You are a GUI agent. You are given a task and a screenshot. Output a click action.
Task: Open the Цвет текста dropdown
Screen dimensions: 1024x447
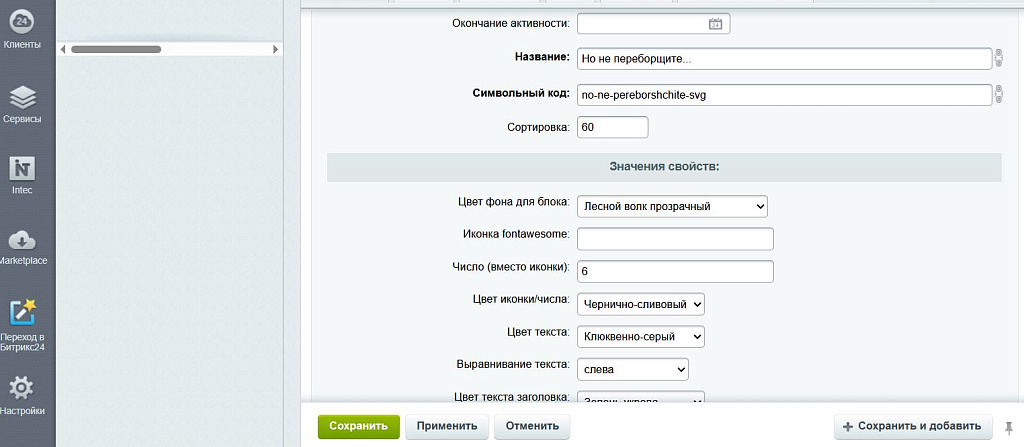pyautogui.click(x=641, y=336)
